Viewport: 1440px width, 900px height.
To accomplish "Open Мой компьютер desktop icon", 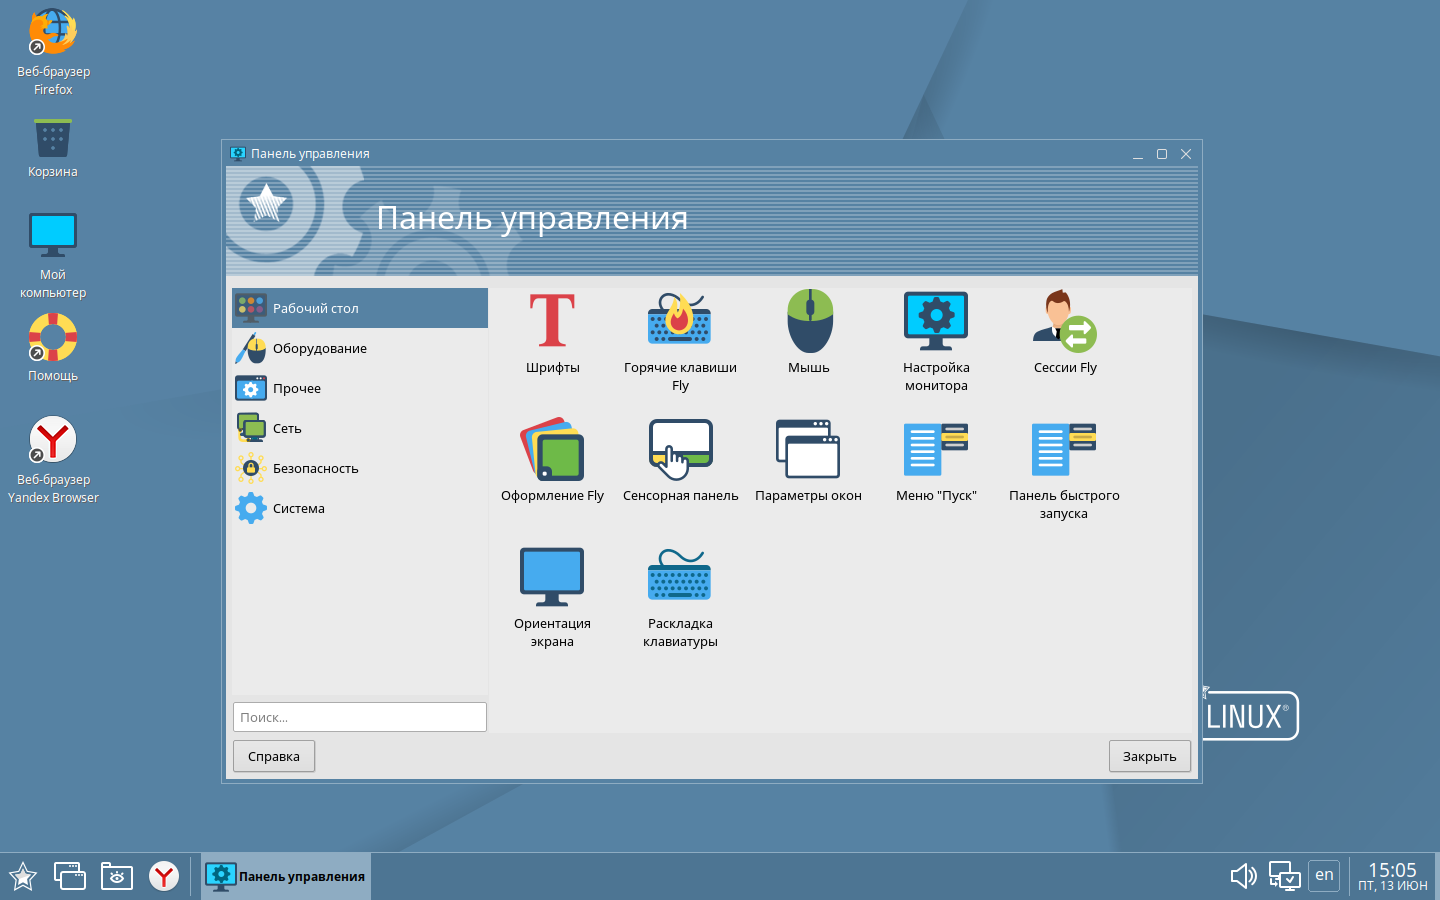I will click(x=53, y=256).
